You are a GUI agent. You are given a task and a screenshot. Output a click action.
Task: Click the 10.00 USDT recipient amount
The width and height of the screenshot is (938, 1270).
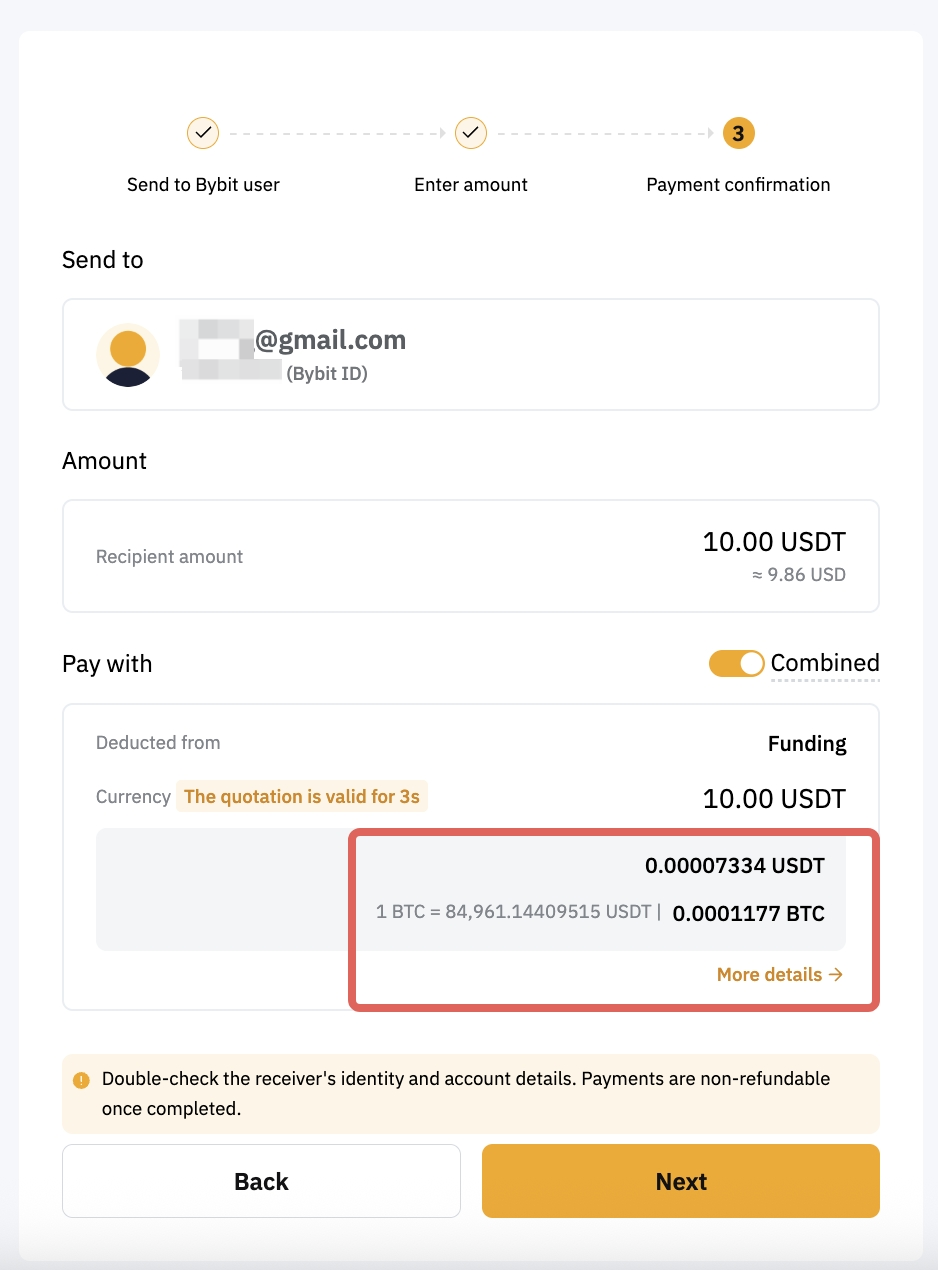pos(774,542)
